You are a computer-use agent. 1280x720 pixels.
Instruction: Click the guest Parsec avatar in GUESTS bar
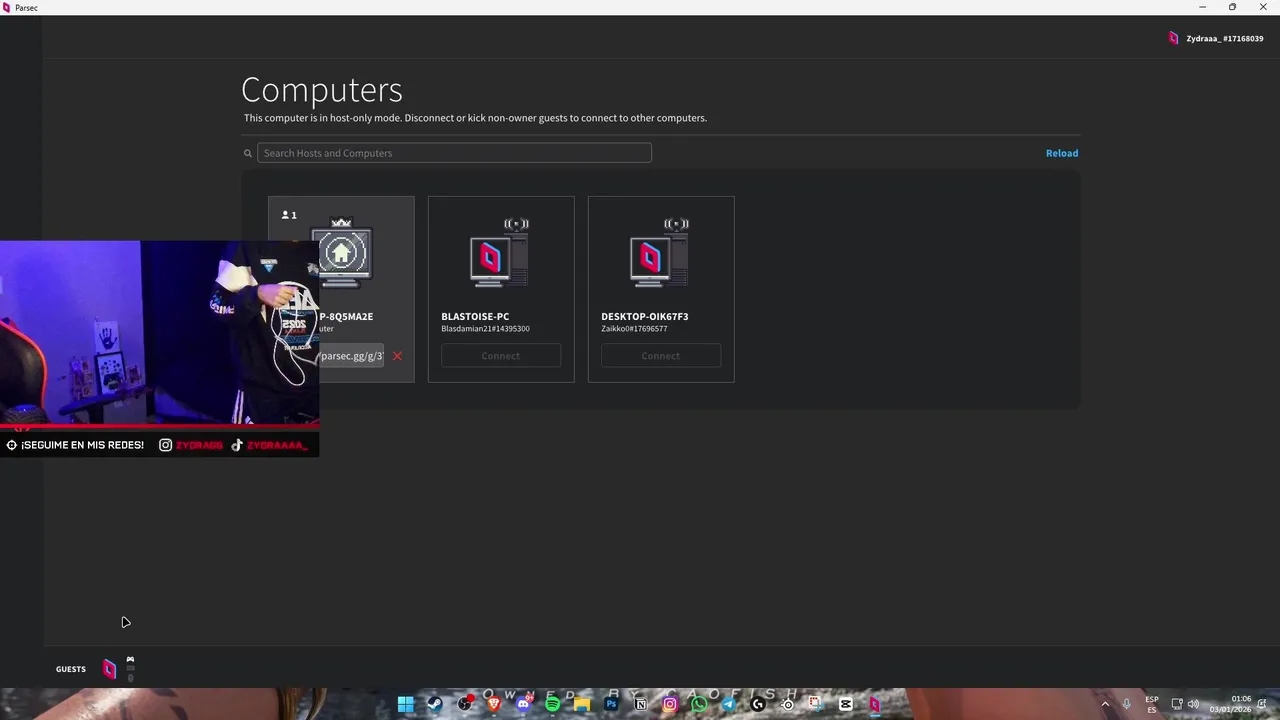(109, 669)
